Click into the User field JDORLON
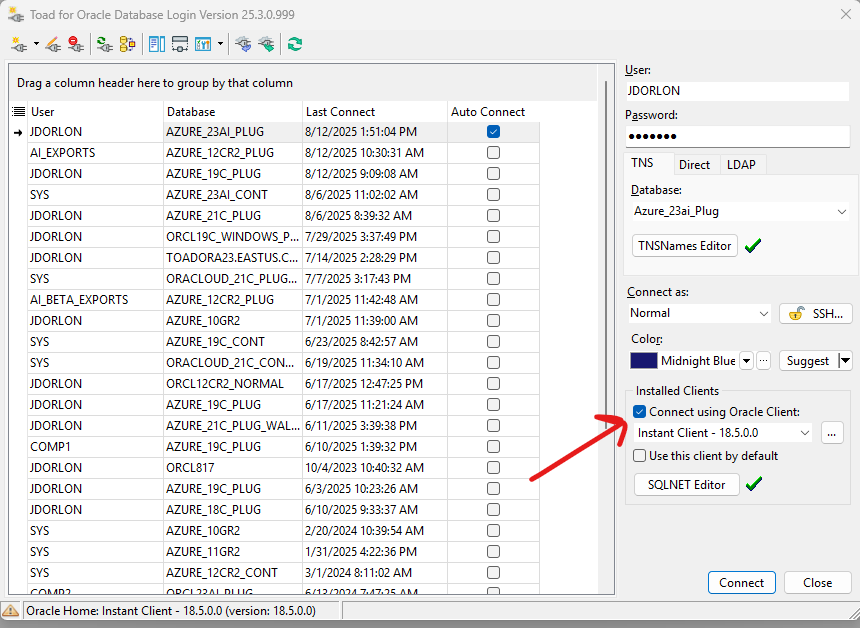The image size is (860, 628). (737, 91)
